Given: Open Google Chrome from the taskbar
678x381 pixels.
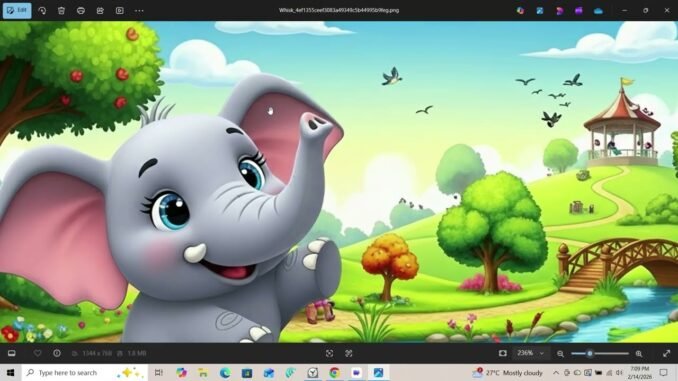Looking at the screenshot, I should point(334,372).
